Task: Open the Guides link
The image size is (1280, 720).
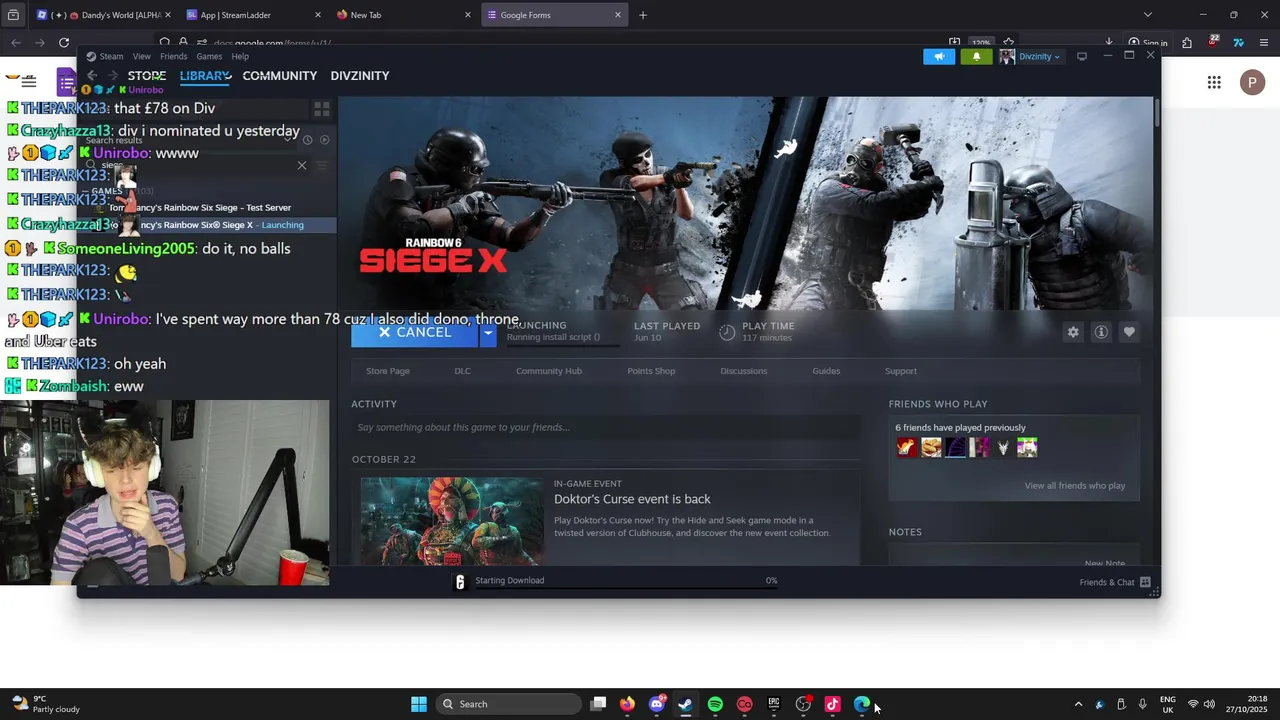Action: tap(826, 371)
